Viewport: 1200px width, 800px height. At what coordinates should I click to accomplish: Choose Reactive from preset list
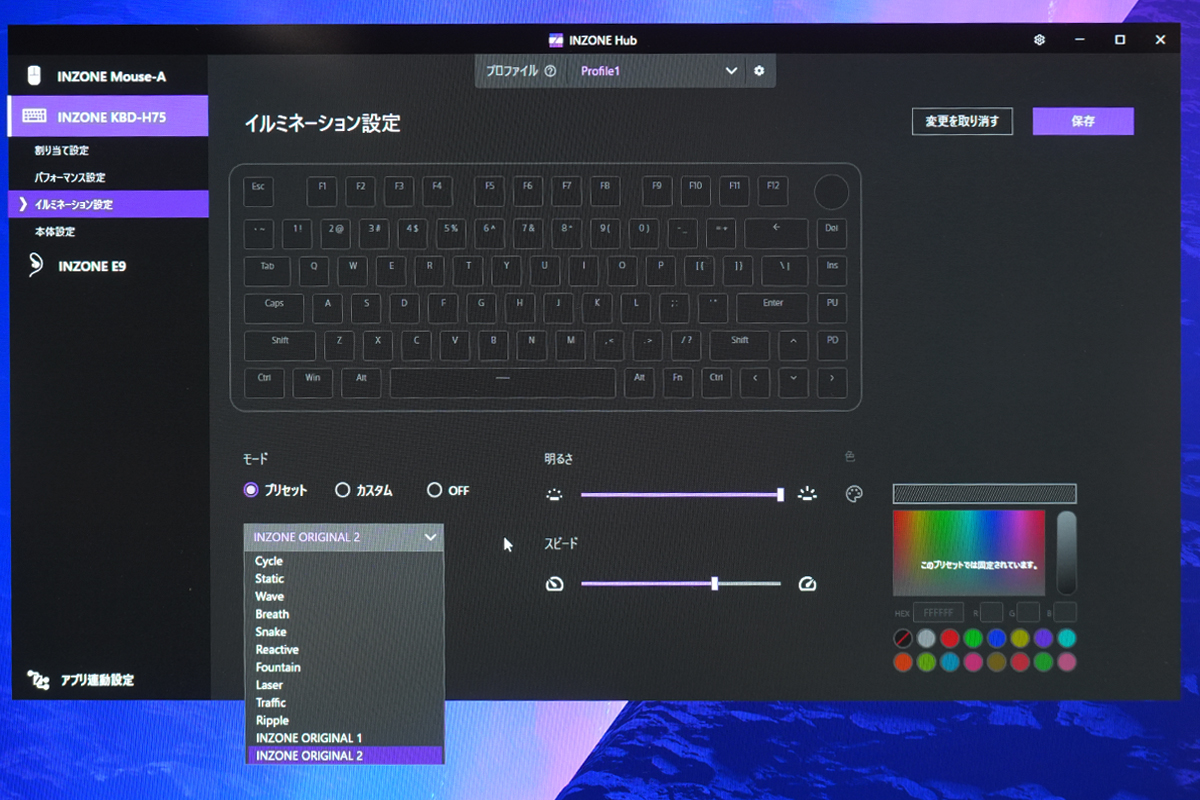[x=344, y=650]
